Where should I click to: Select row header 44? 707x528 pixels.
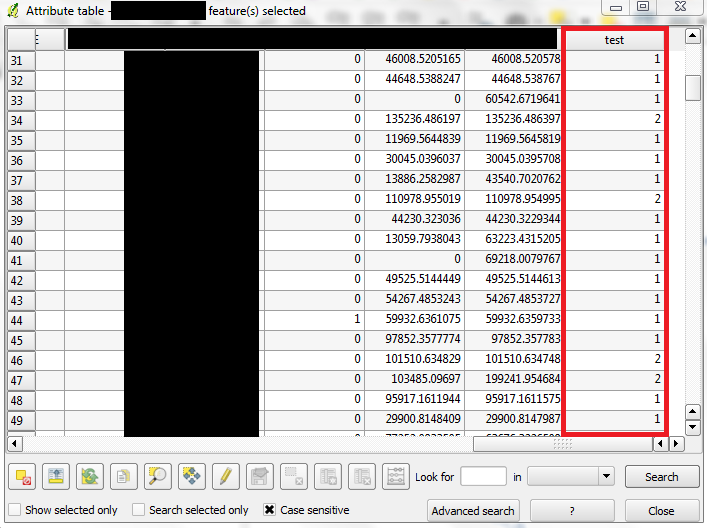(21, 320)
